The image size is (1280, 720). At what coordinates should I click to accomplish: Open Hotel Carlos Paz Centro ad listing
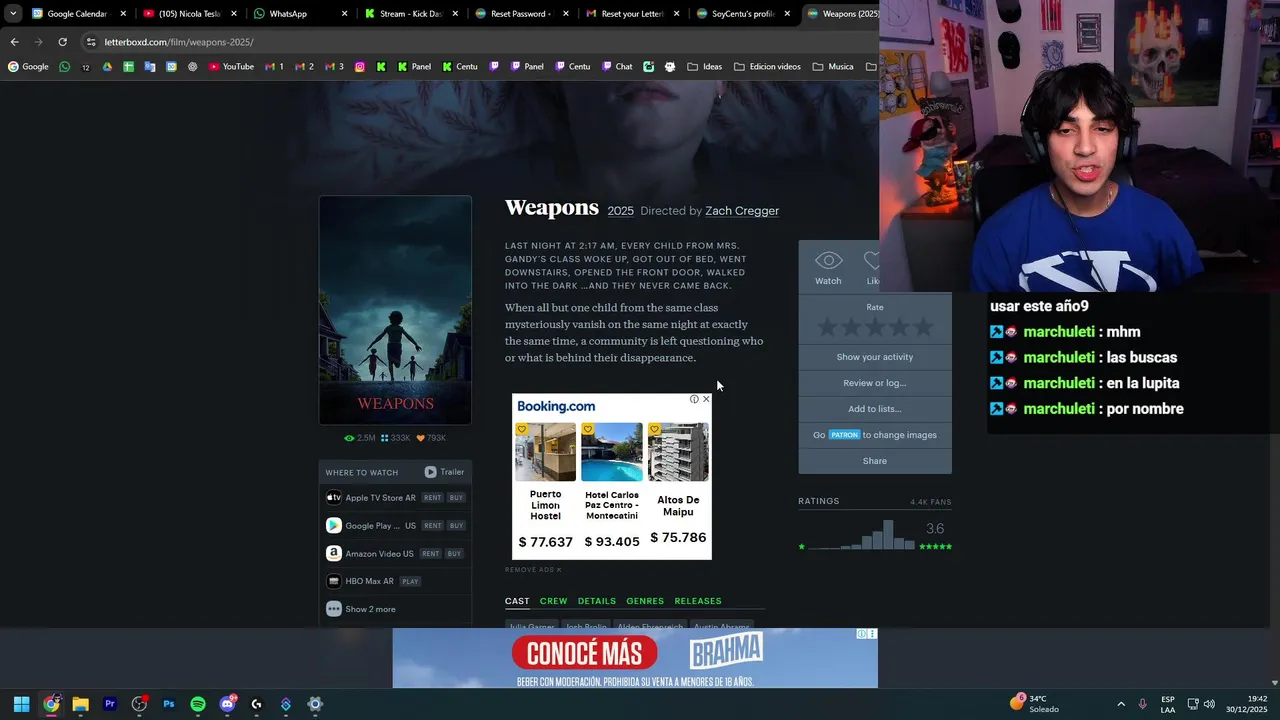click(612, 486)
